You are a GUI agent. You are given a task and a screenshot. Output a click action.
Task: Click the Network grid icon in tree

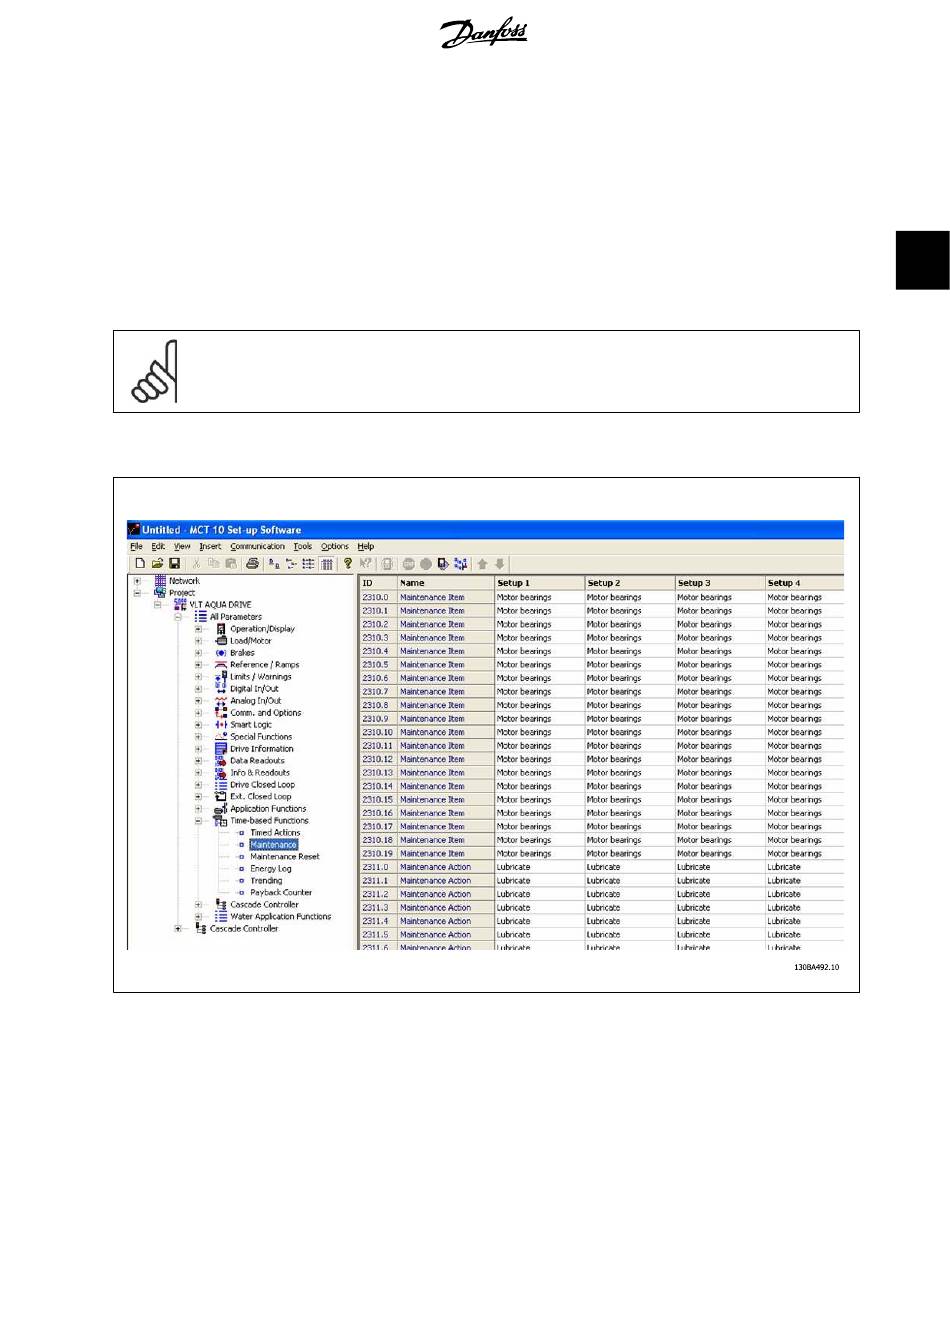160,581
